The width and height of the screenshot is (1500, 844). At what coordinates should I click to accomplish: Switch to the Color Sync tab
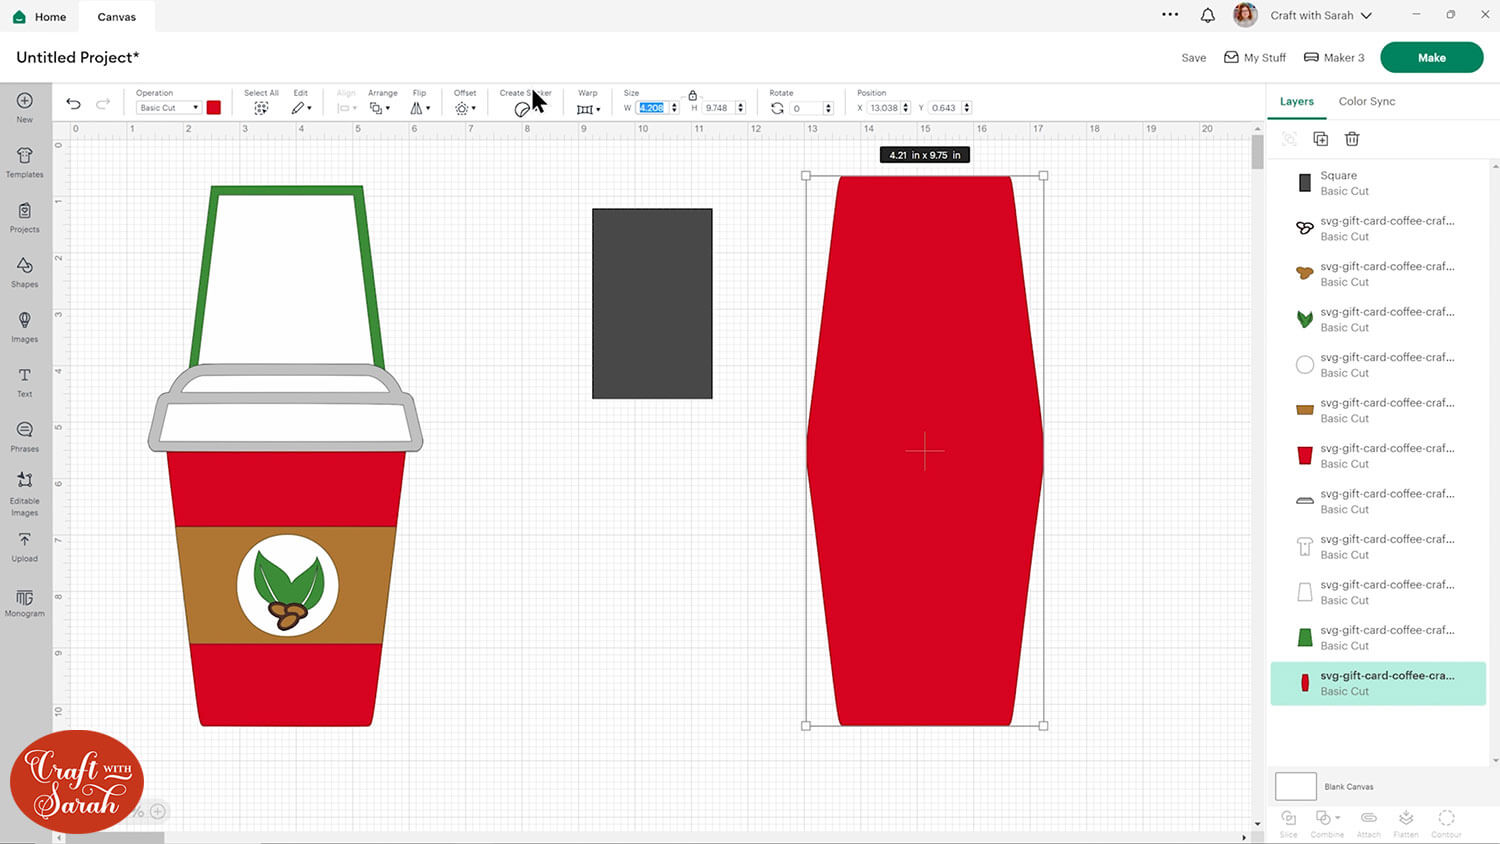pyautogui.click(x=1366, y=101)
